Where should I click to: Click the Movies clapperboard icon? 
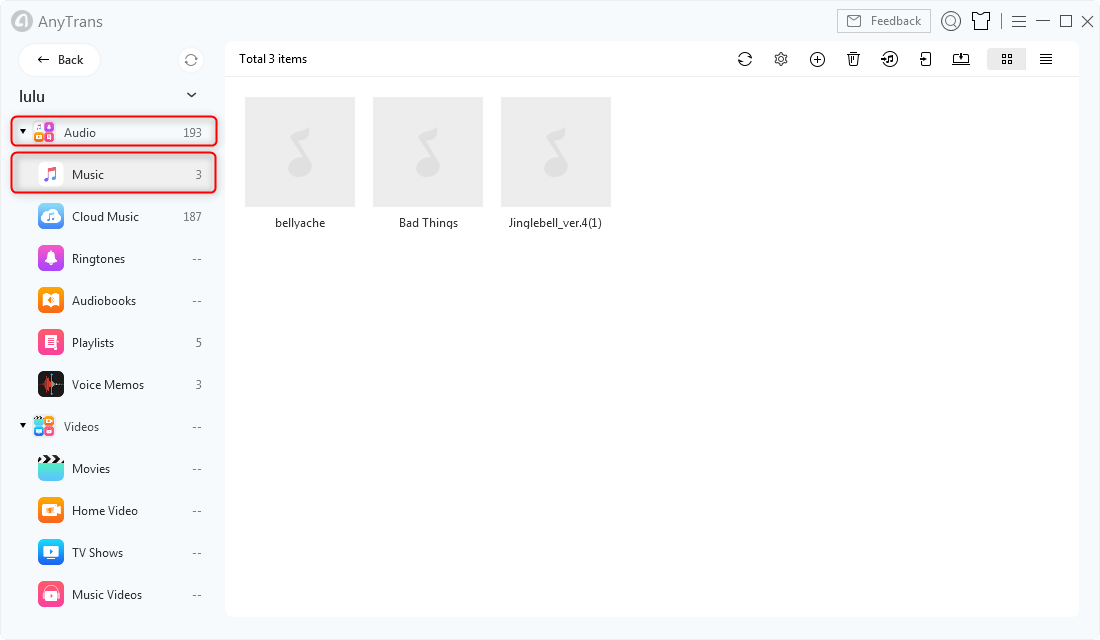51,469
